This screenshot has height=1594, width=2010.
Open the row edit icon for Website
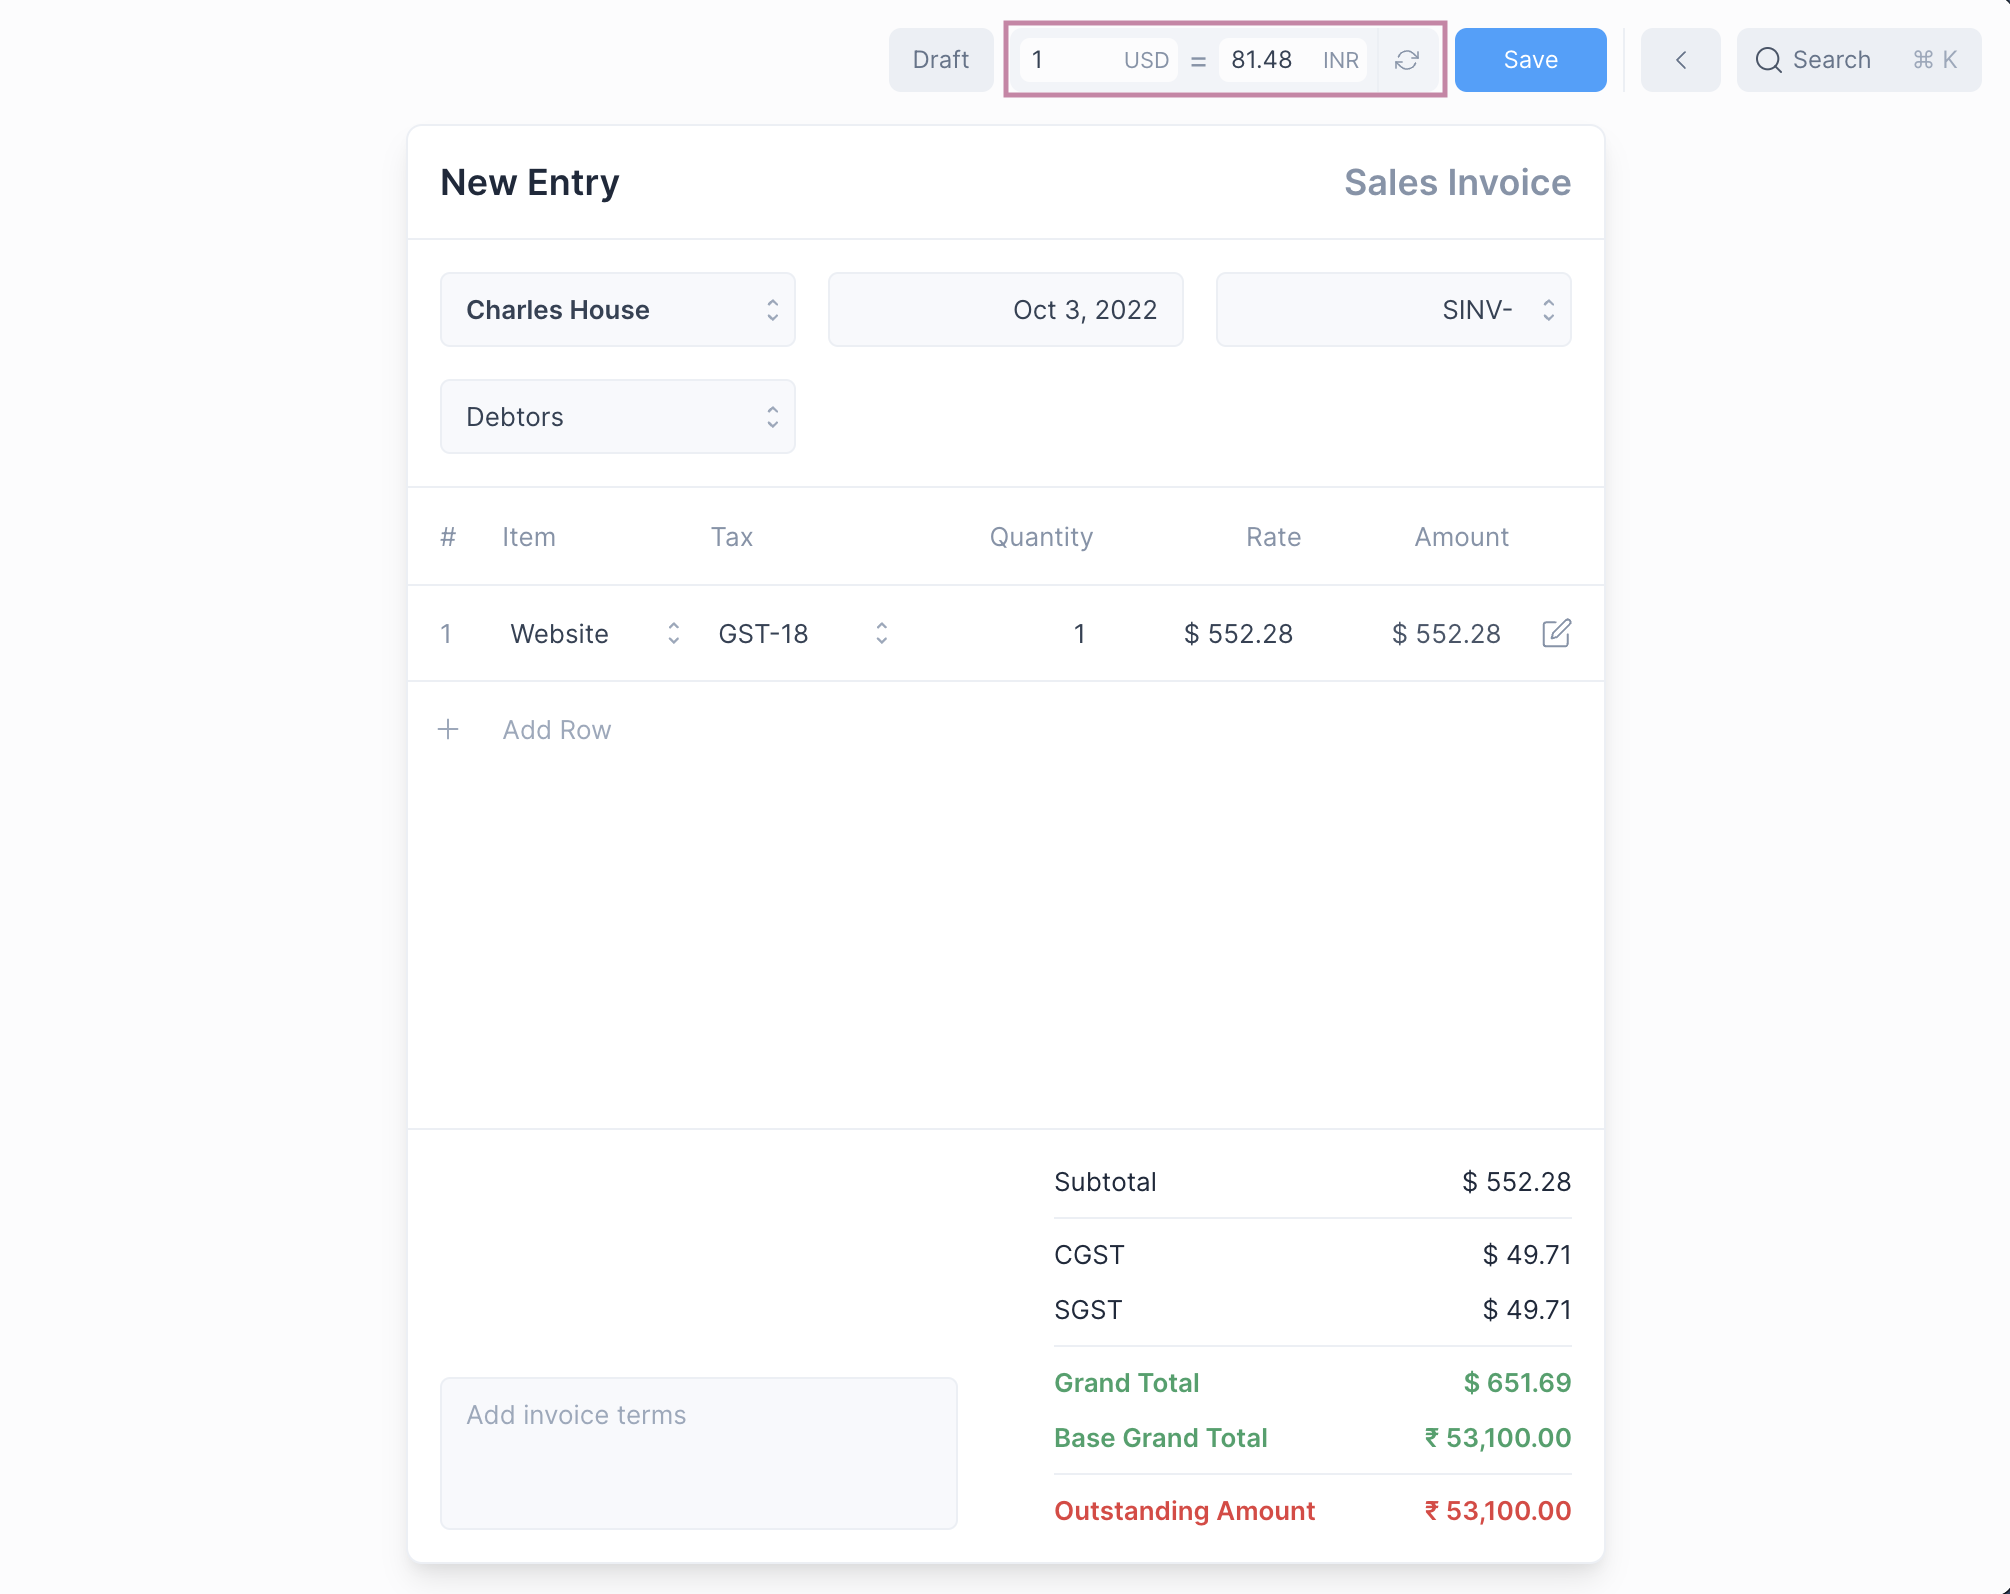(x=1556, y=633)
